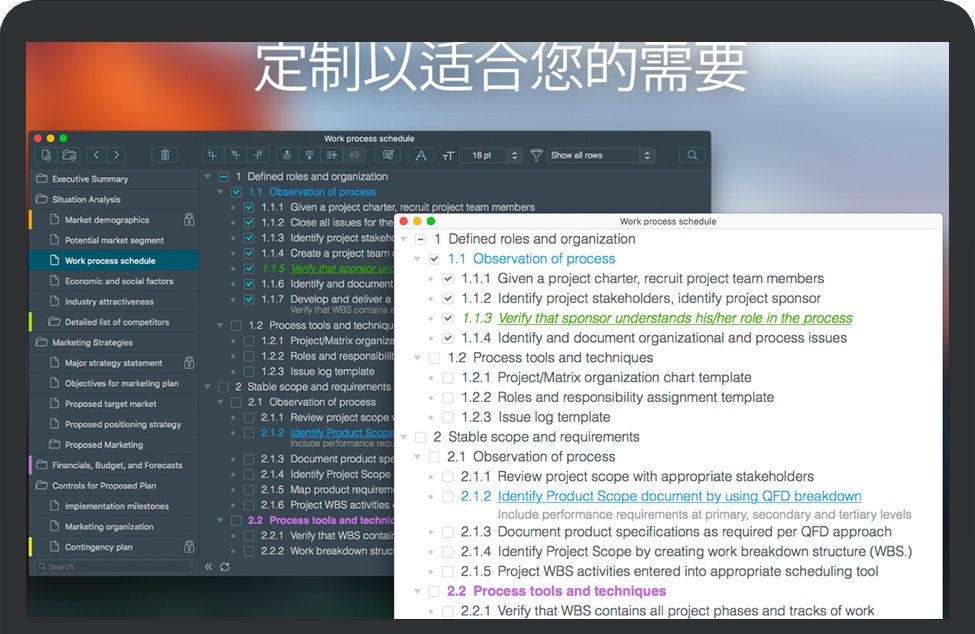Screen dimensions: 975x634
Task: Check row 2.1.3 Document product specifications
Action: [x=448, y=531]
